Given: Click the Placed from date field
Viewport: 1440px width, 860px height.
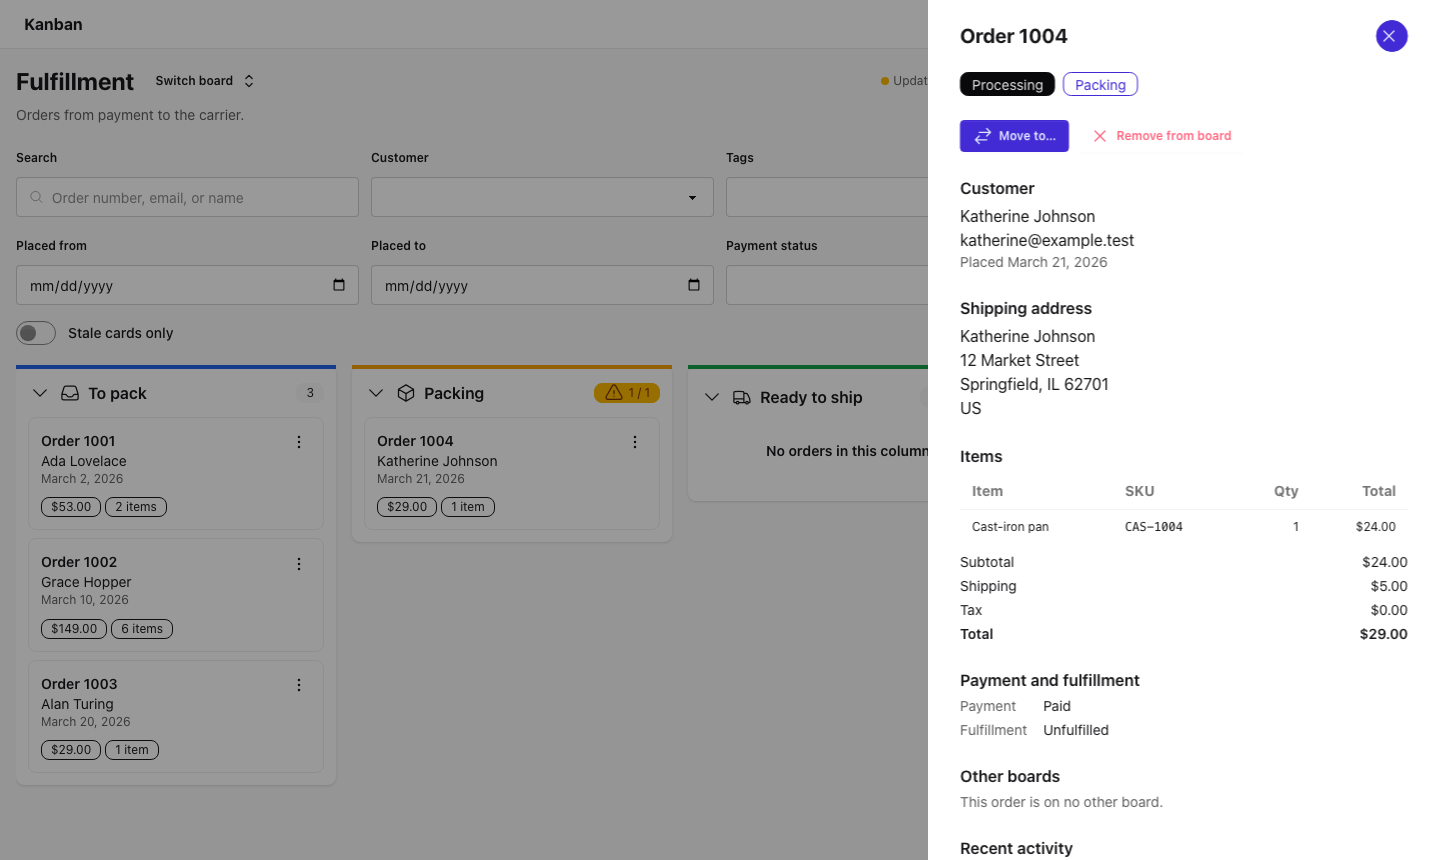Looking at the screenshot, I should click(x=187, y=285).
